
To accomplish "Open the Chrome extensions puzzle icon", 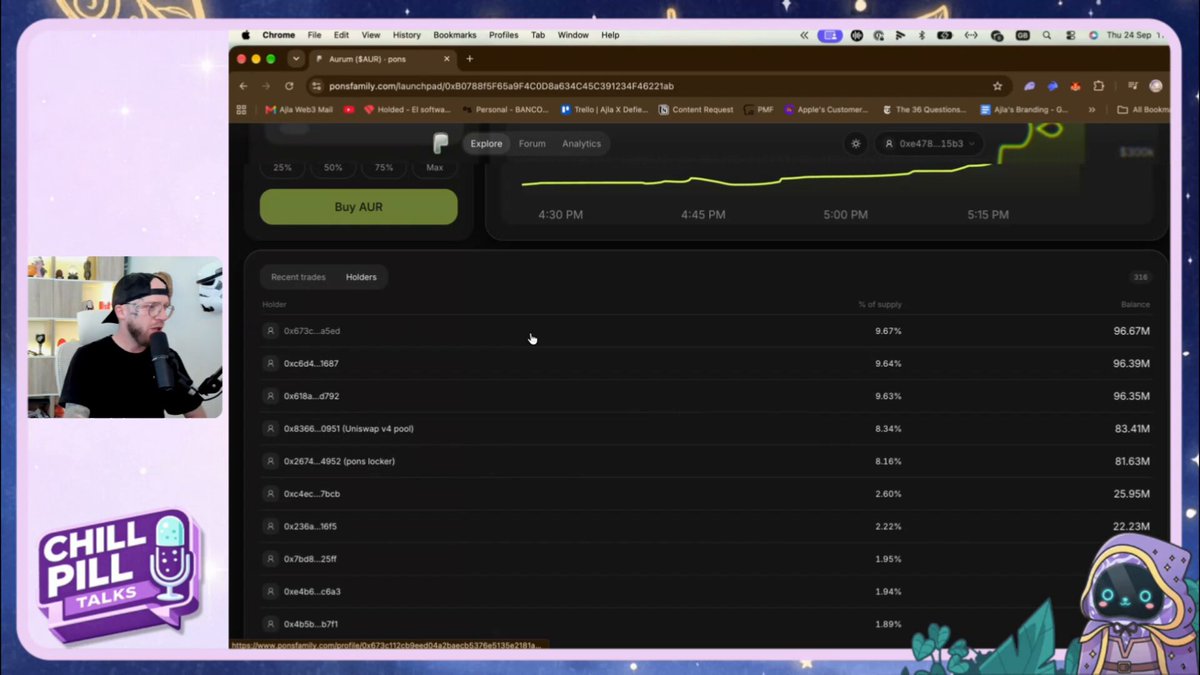I will point(1099,86).
